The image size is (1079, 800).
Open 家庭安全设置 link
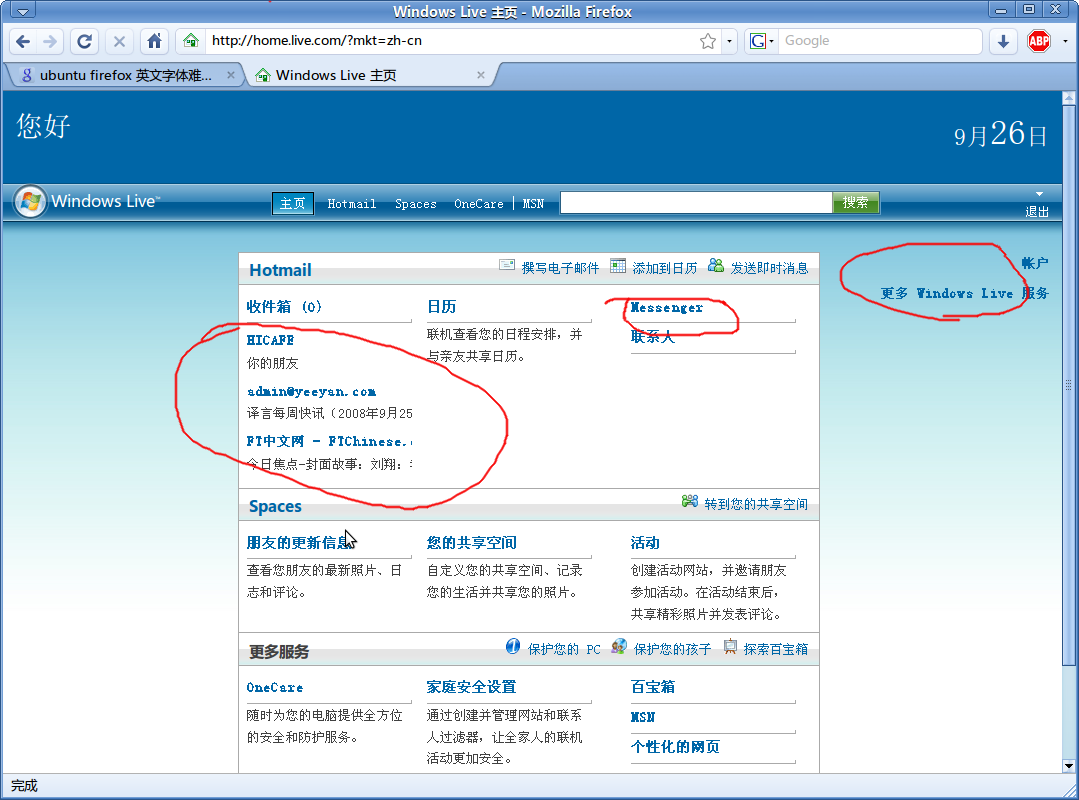point(471,687)
